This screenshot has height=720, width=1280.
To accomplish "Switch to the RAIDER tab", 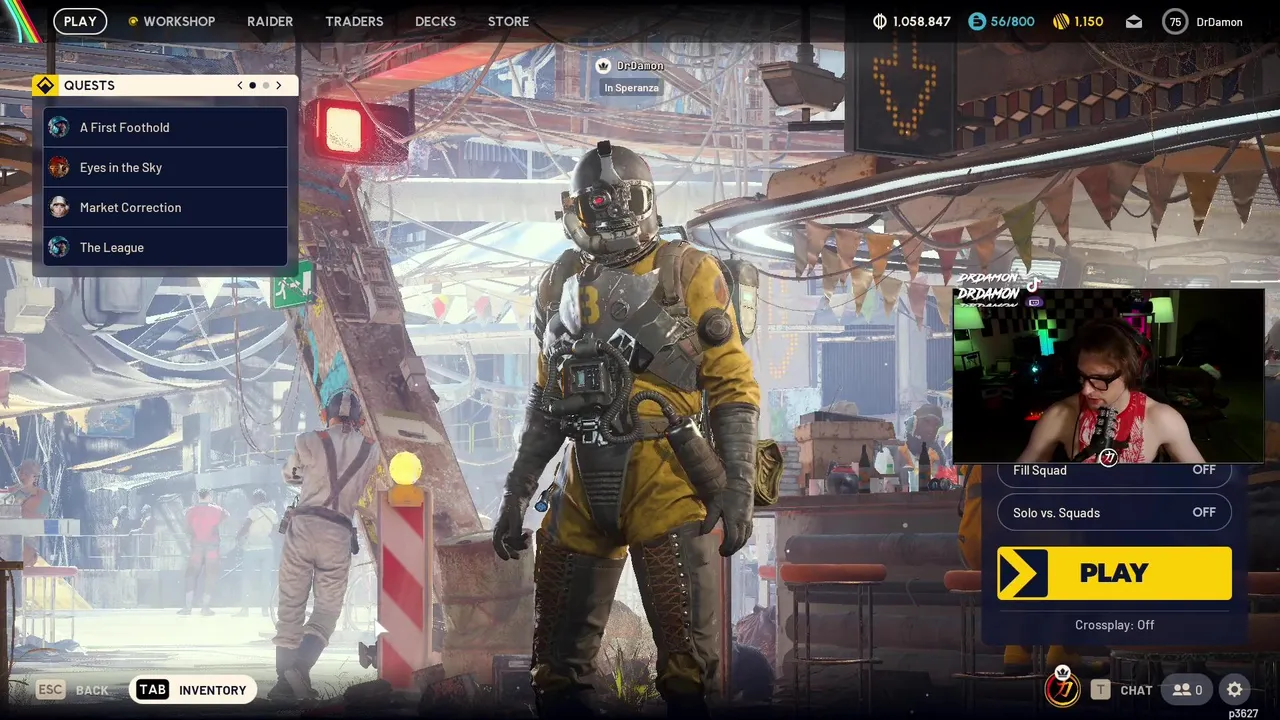I will click(x=270, y=21).
